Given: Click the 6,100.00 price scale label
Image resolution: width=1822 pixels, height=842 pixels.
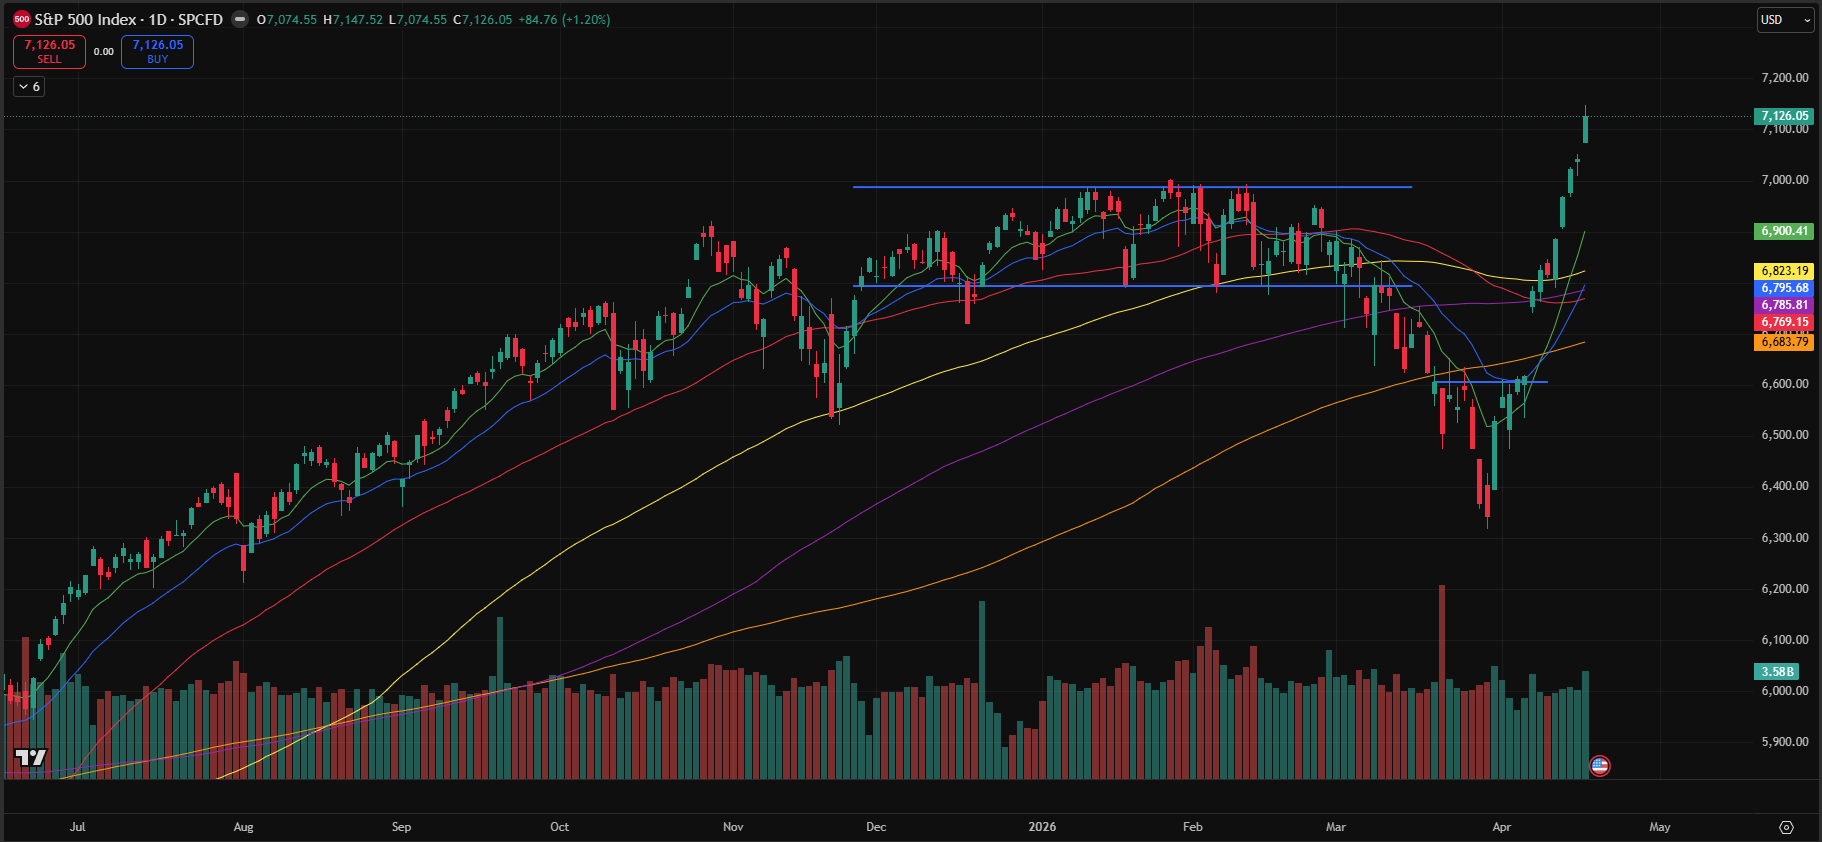Looking at the screenshot, I should point(1785,640).
